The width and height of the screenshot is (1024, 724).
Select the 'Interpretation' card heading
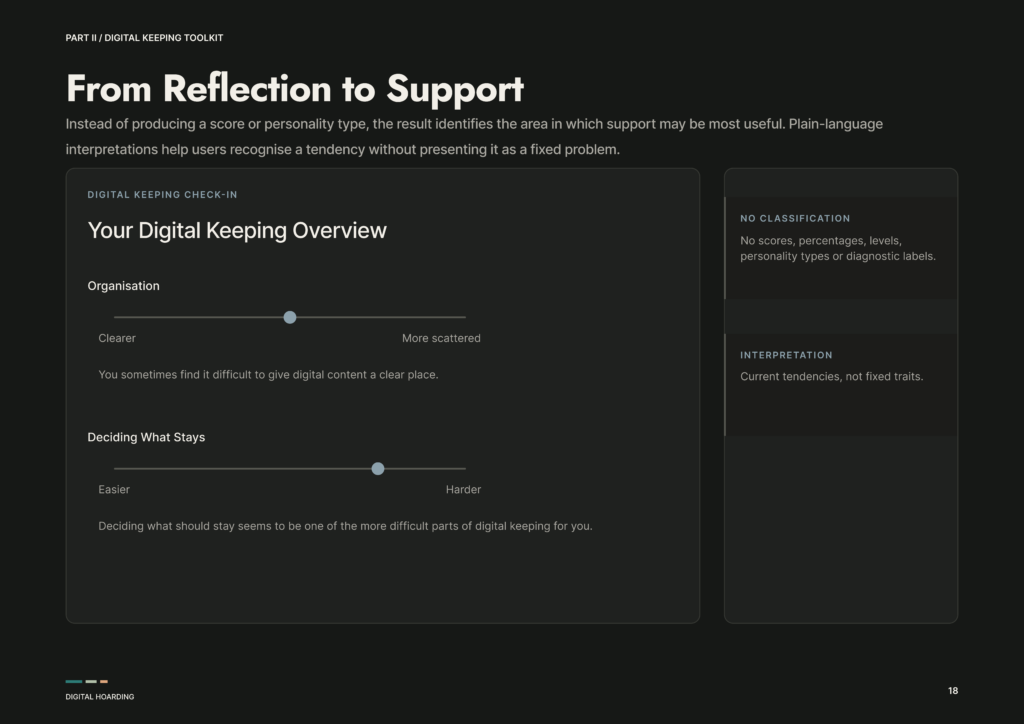(786, 355)
